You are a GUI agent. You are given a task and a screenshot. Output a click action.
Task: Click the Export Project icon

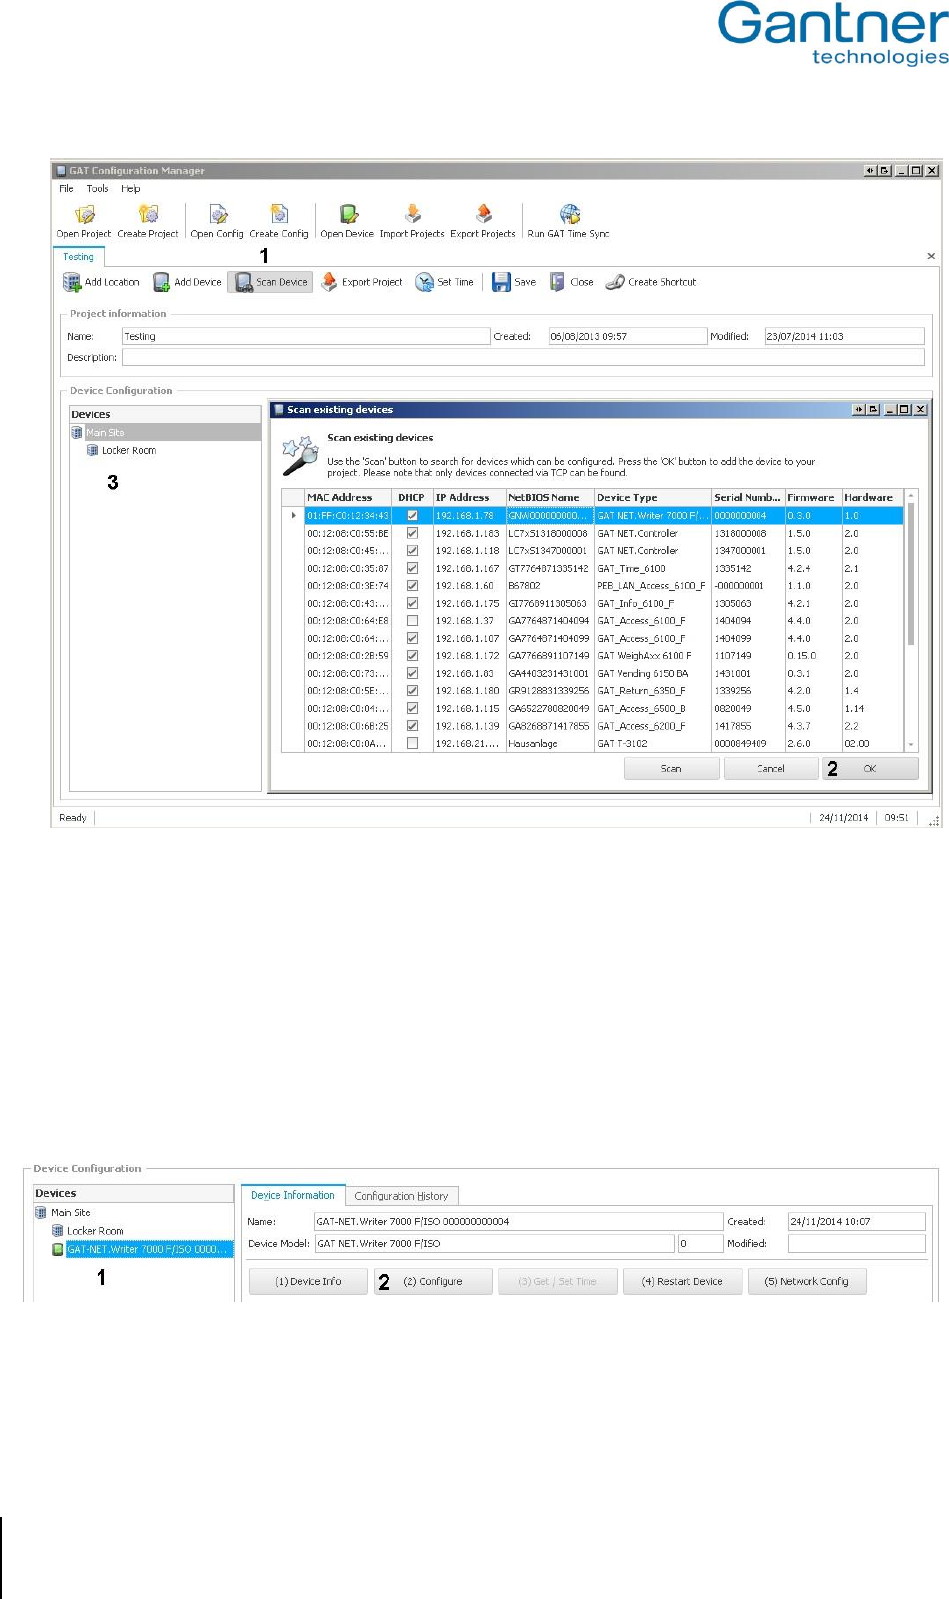click(329, 282)
